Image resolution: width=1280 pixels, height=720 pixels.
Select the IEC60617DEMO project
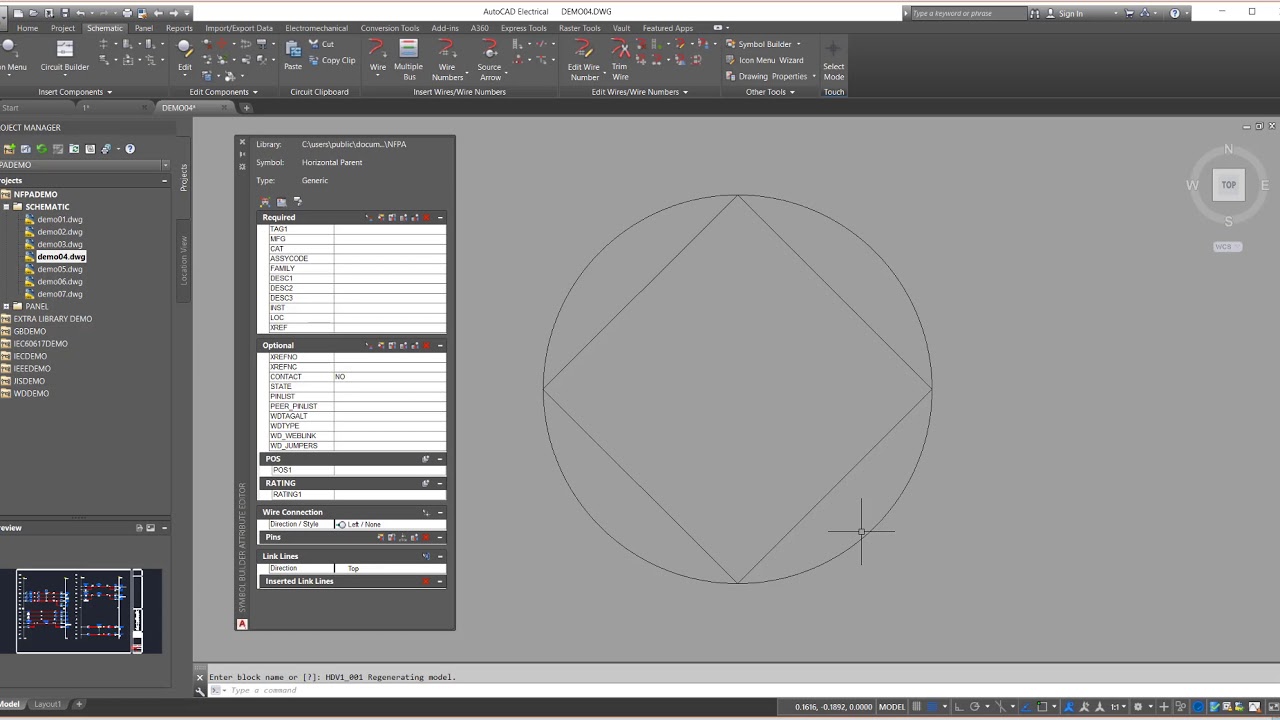coord(40,344)
